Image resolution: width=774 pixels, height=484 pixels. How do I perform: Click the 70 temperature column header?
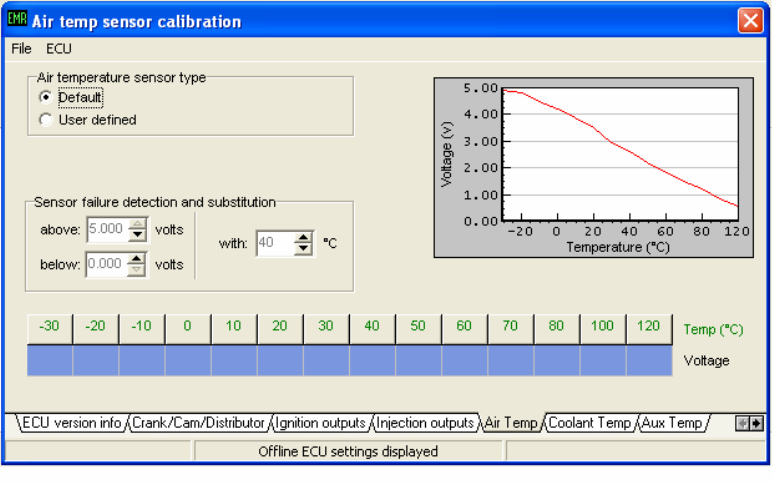pos(510,328)
